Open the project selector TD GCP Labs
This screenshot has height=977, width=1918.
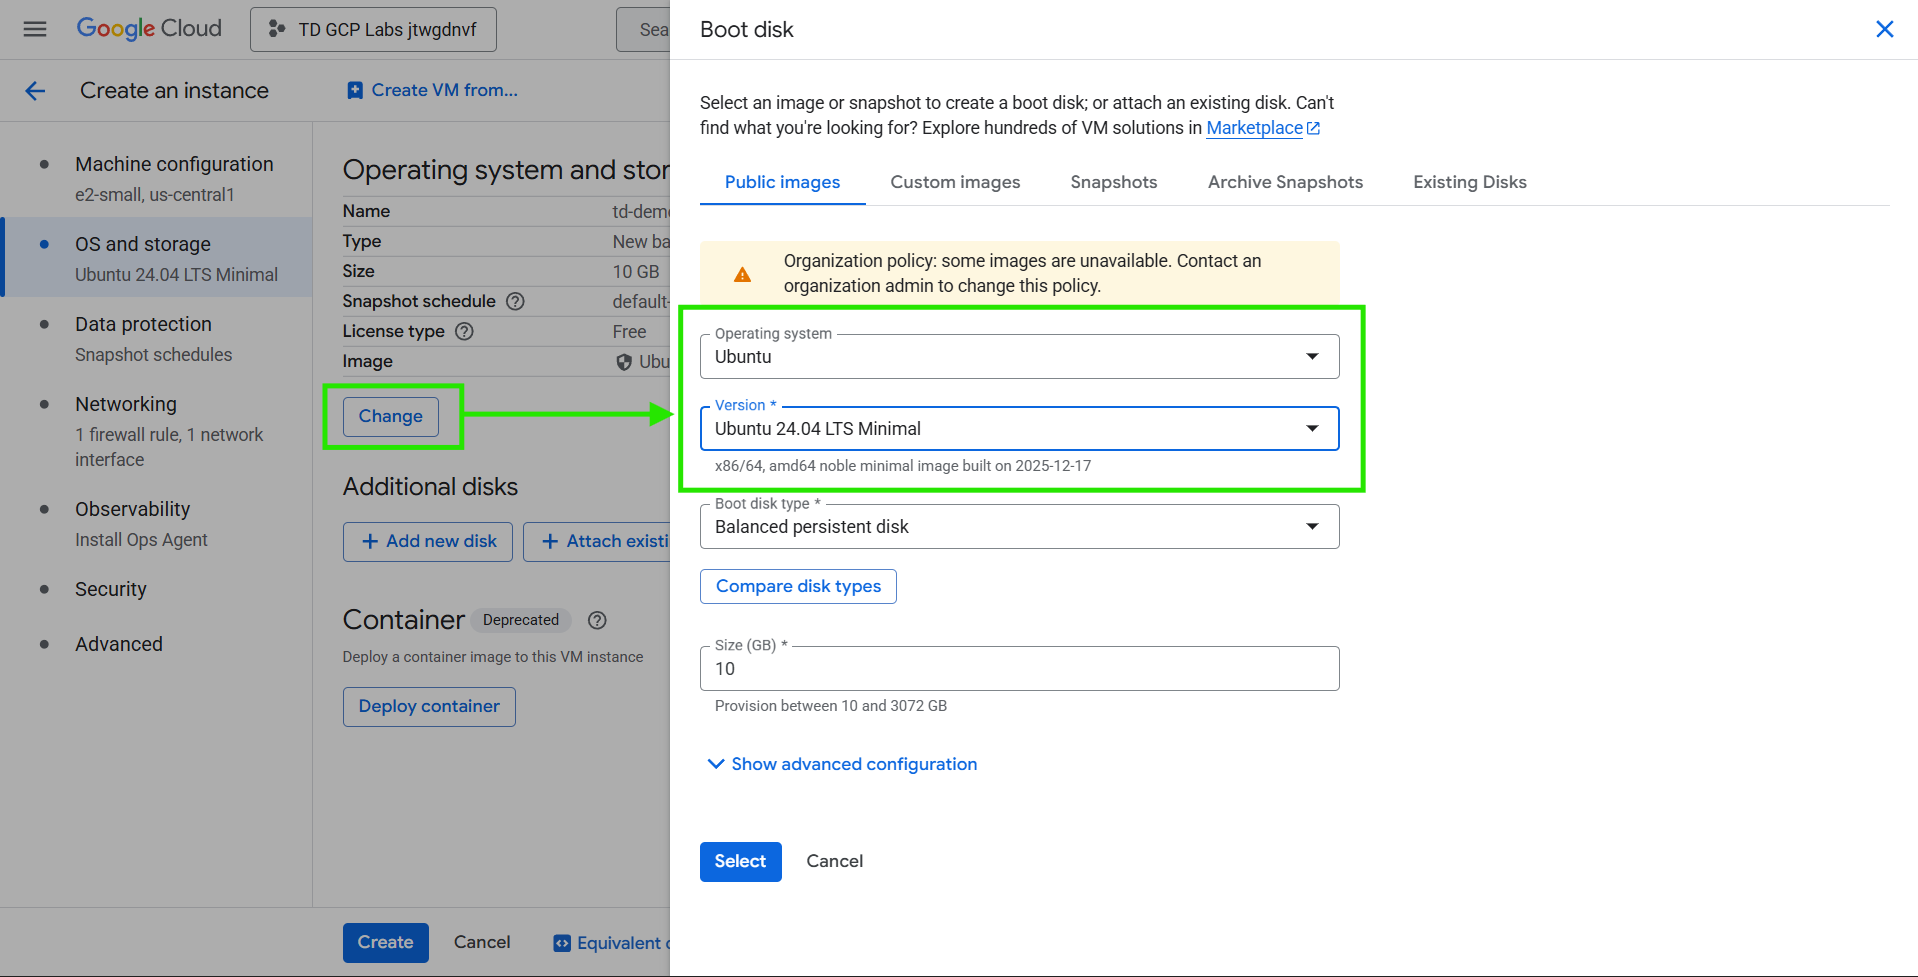(x=373, y=29)
